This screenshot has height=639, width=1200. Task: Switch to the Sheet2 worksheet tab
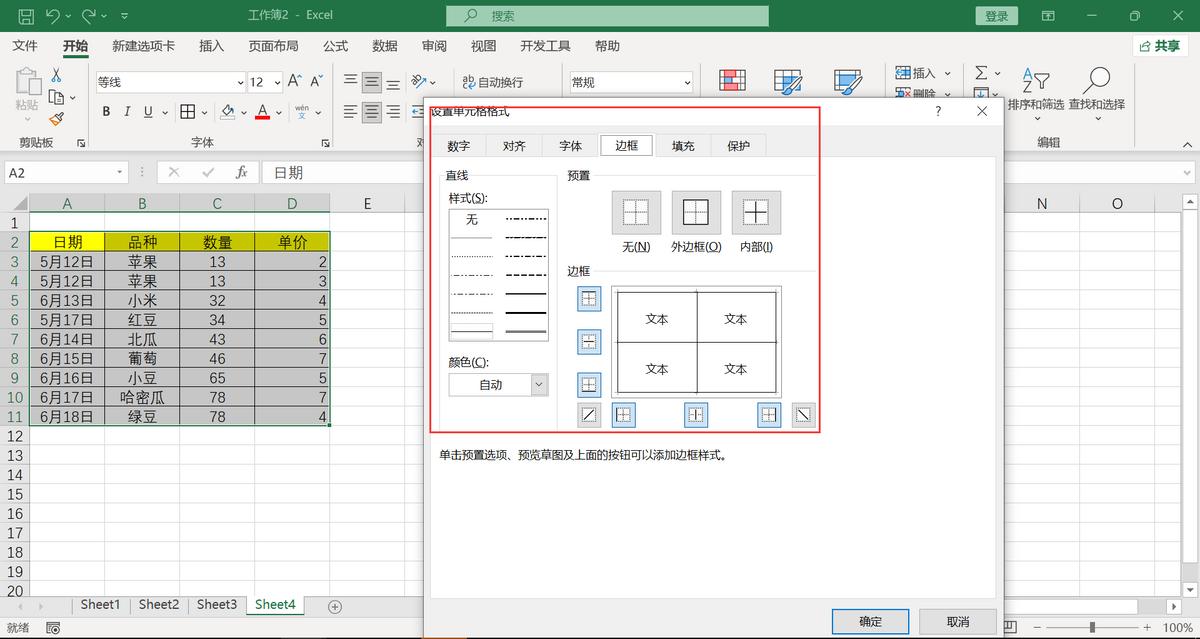point(158,604)
